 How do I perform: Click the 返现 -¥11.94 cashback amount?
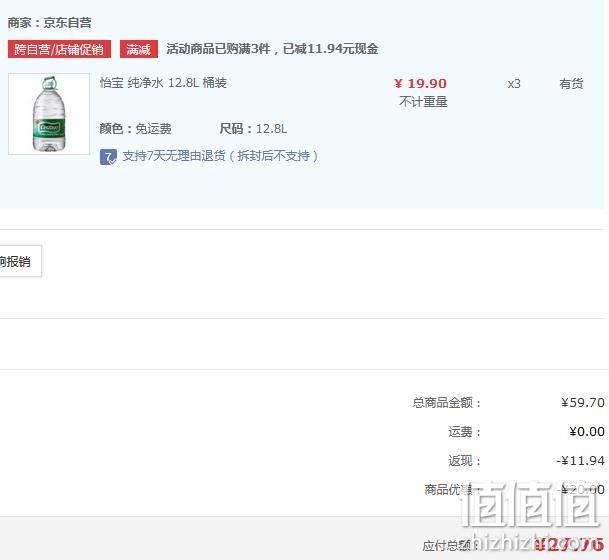(581, 461)
